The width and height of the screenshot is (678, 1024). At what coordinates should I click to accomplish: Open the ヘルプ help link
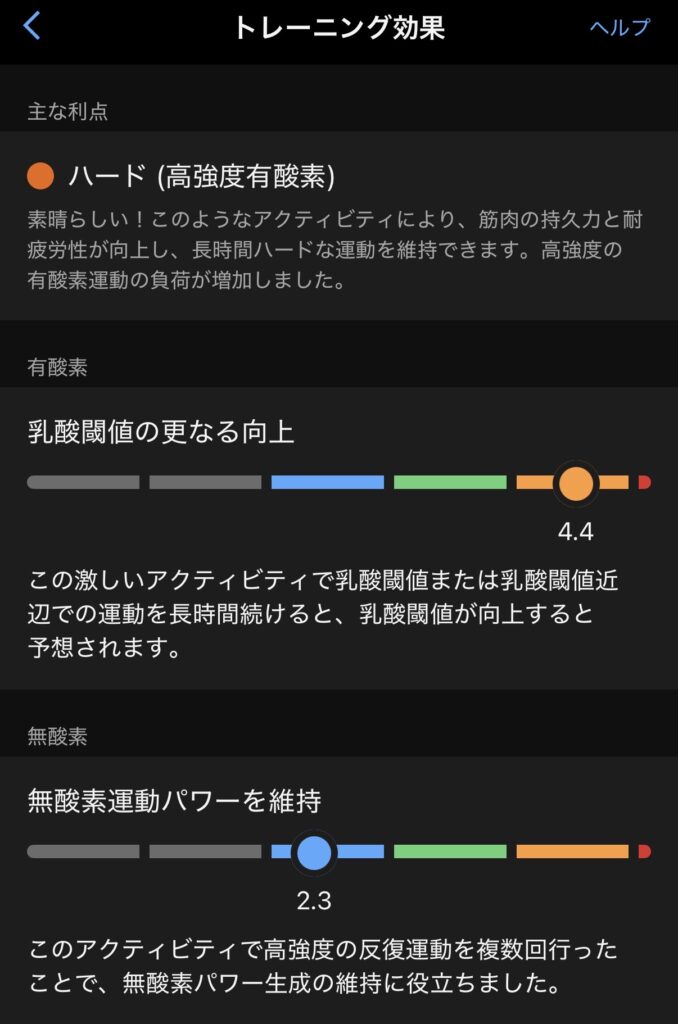[619, 27]
